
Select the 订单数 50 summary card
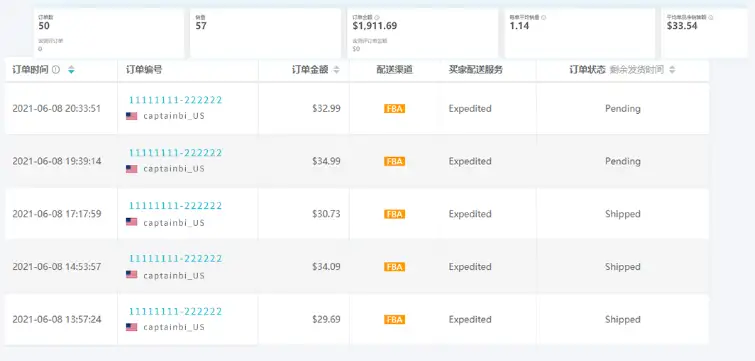pos(109,33)
